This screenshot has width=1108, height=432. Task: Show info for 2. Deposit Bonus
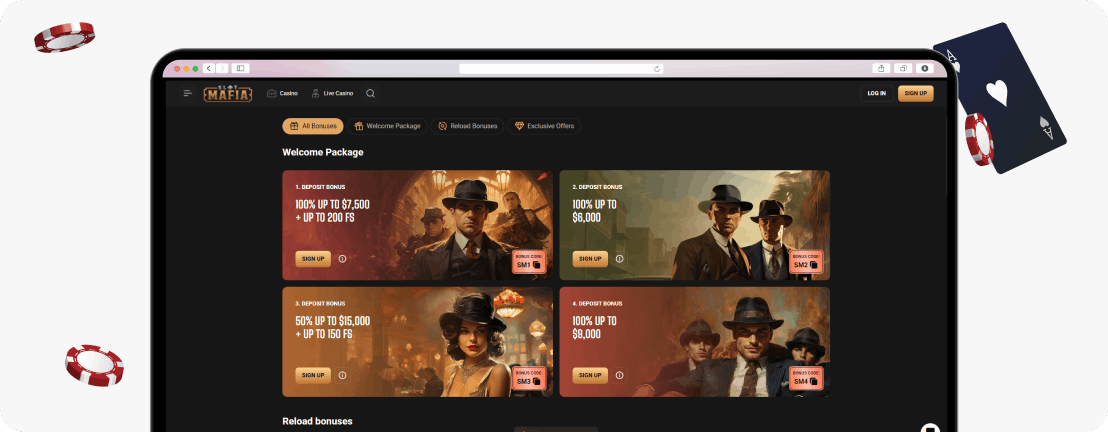point(620,259)
